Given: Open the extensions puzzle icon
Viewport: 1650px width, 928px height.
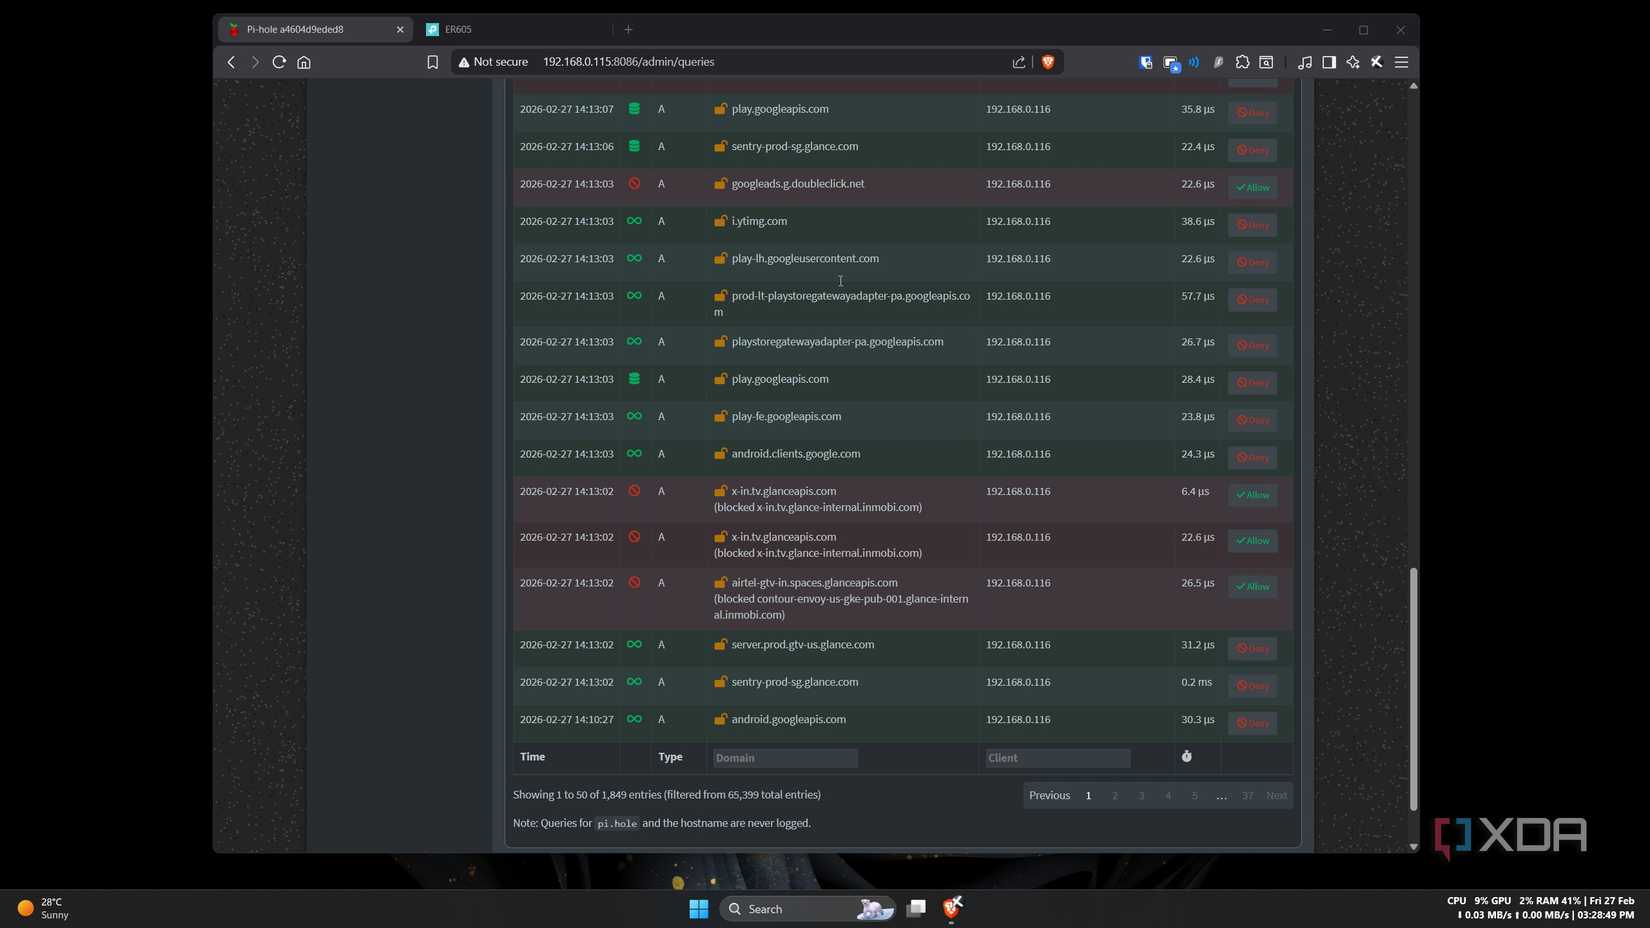Looking at the screenshot, I should click(1242, 62).
